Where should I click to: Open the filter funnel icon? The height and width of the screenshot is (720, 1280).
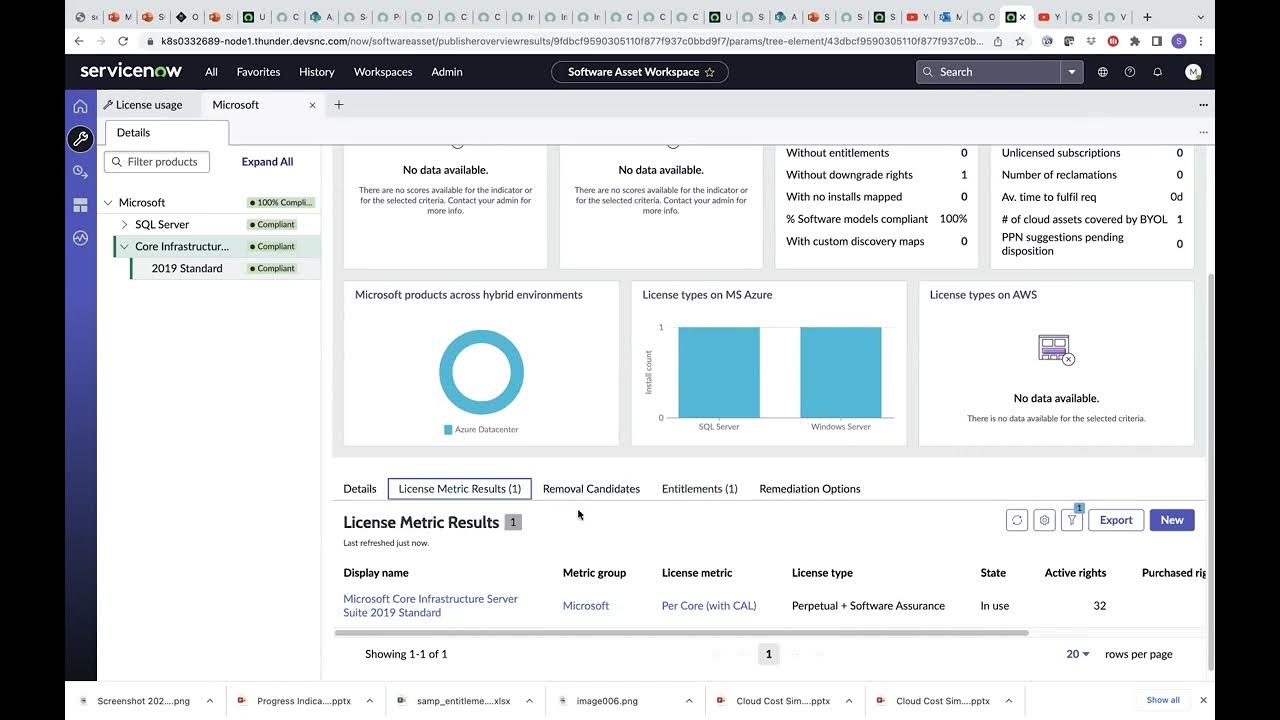tap(1072, 520)
